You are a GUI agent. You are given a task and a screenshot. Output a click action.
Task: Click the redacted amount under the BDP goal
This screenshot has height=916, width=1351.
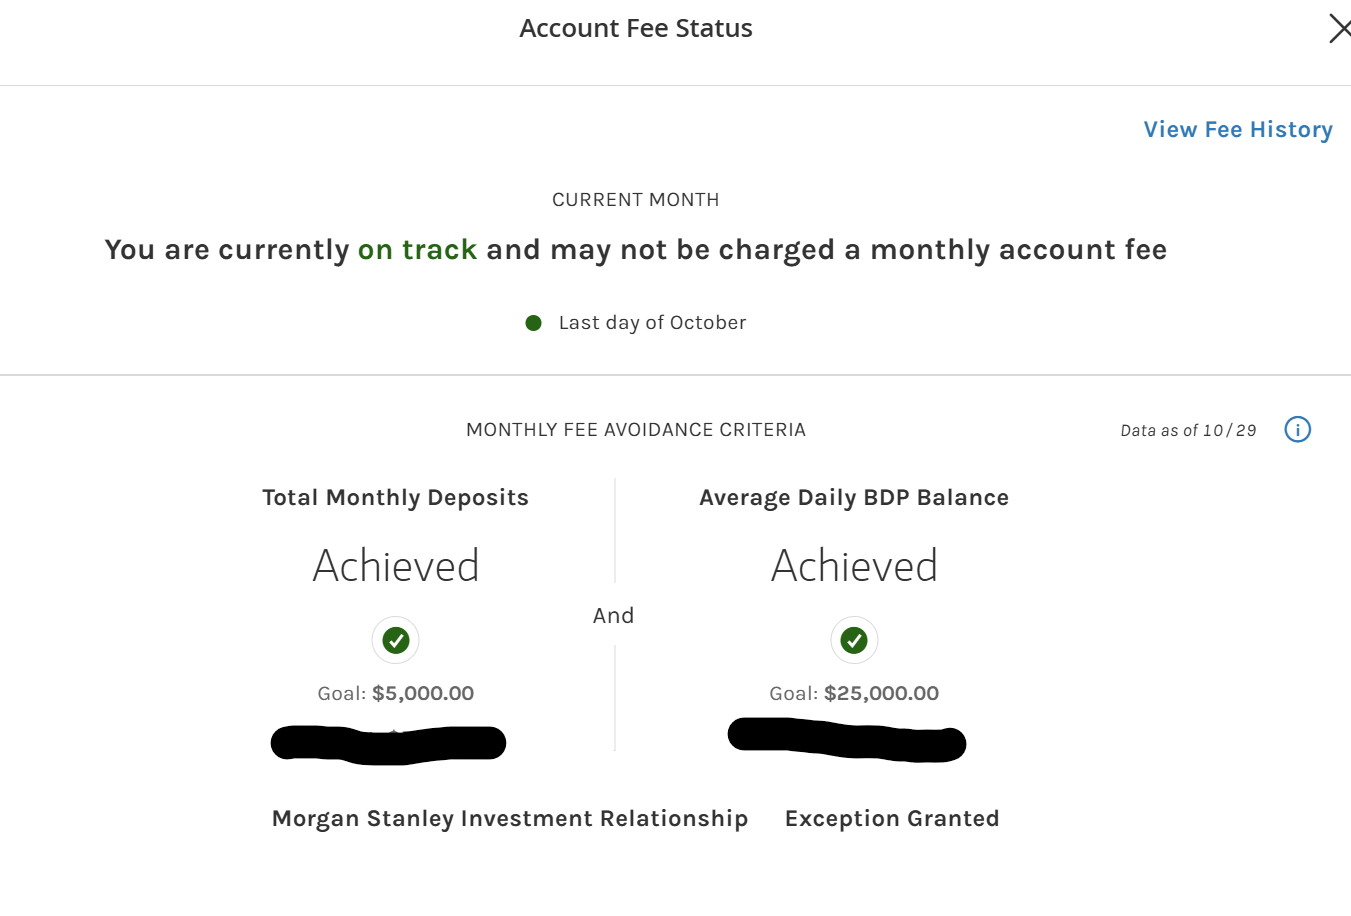pyautogui.click(x=846, y=740)
